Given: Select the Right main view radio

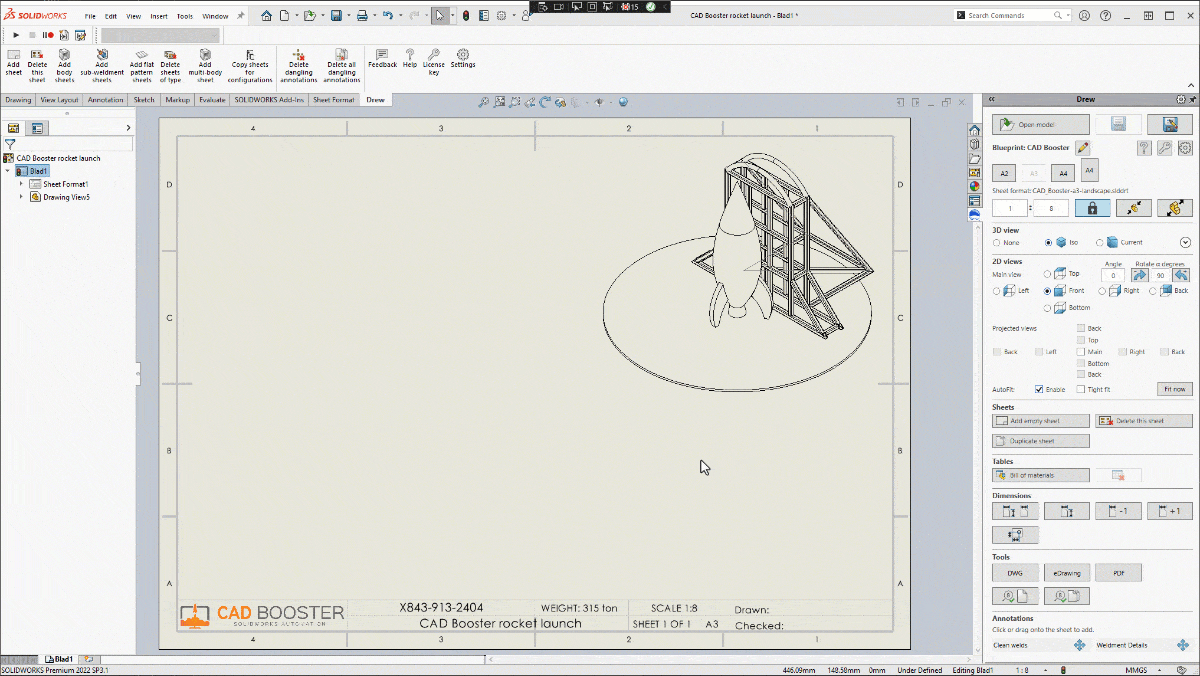Looking at the screenshot, I should click(x=1102, y=291).
